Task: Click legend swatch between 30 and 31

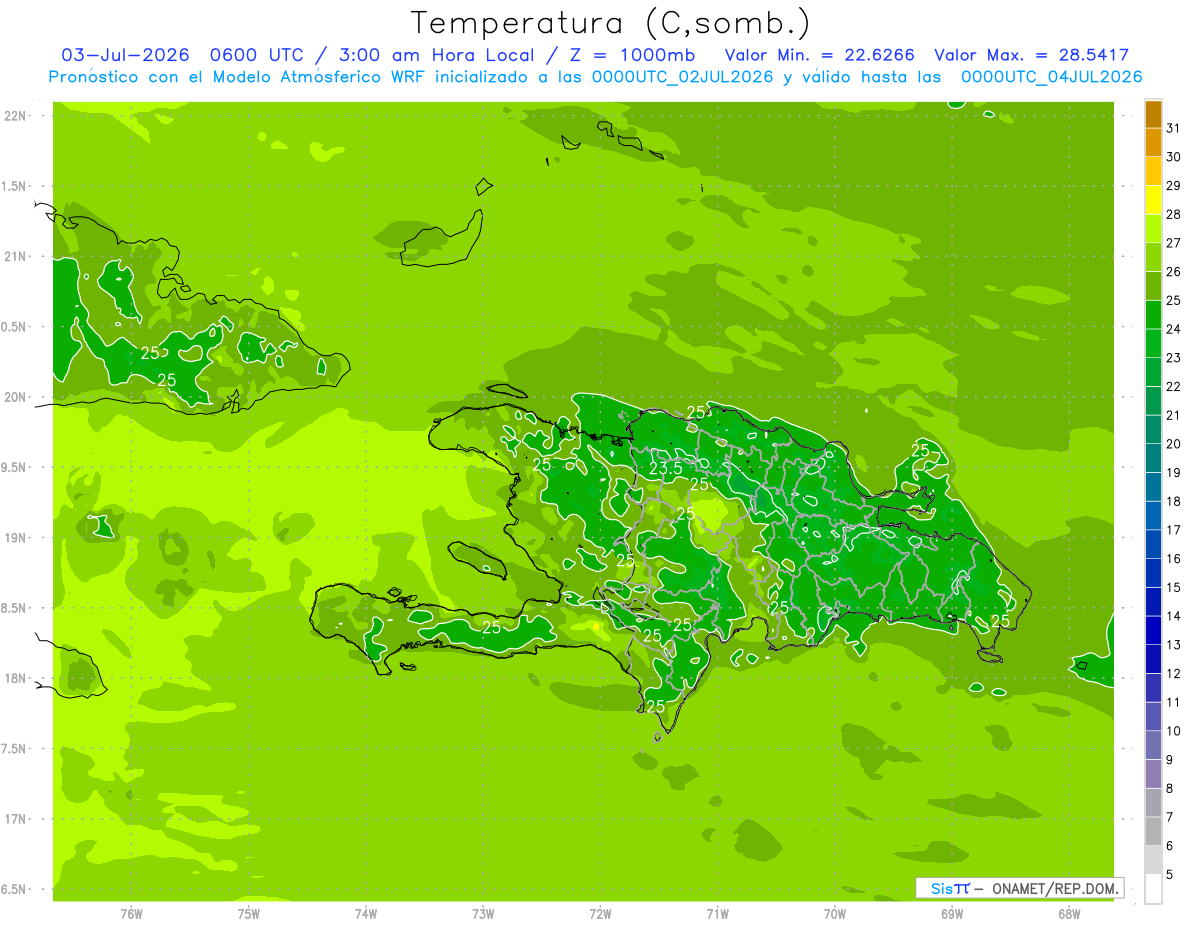Action: coord(1153,142)
